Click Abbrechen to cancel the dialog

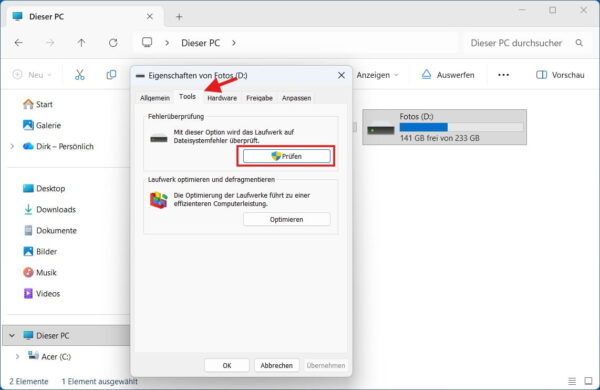tap(276, 365)
